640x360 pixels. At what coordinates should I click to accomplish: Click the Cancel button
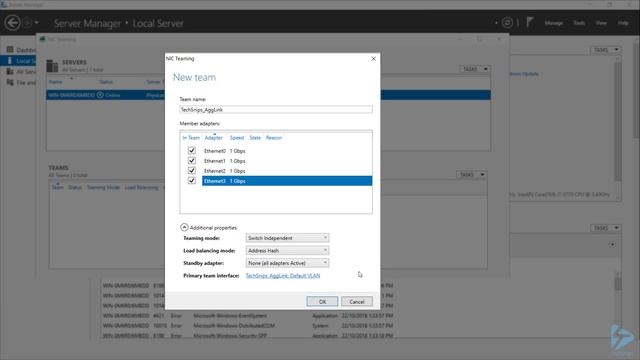coord(357,302)
